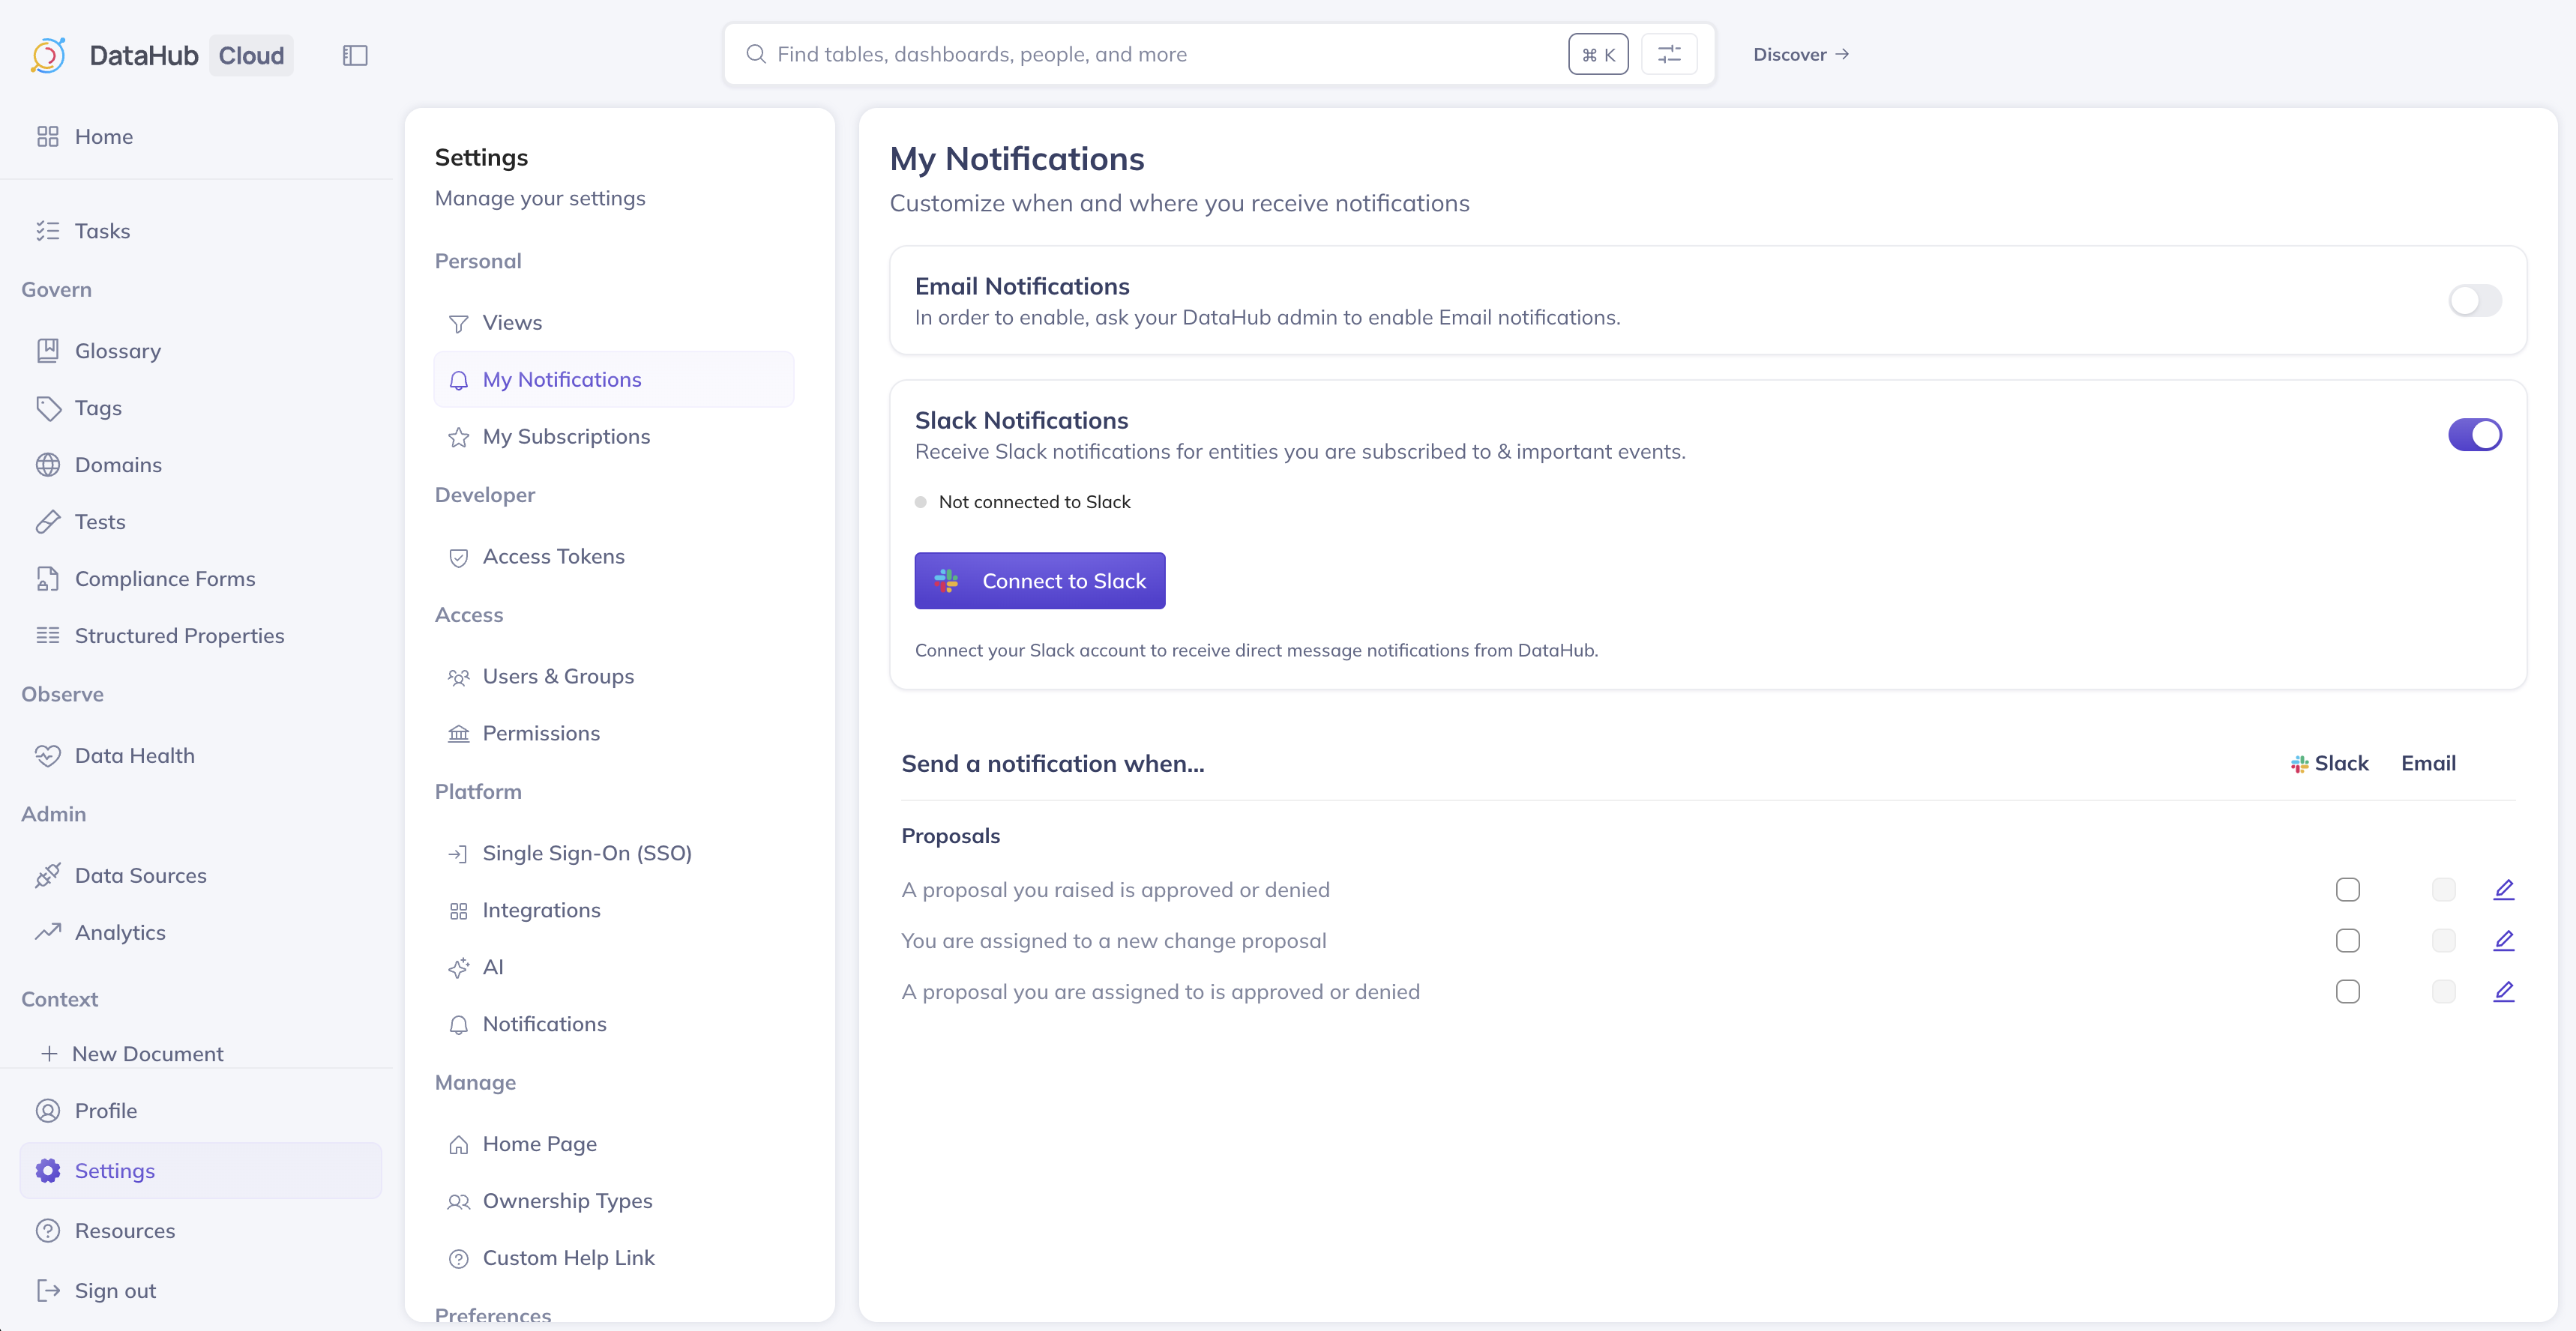The width and height of the screenshot is (2576, 1331).
Task: Open My Subscriptions settings page
Action: tap(566, 436)
